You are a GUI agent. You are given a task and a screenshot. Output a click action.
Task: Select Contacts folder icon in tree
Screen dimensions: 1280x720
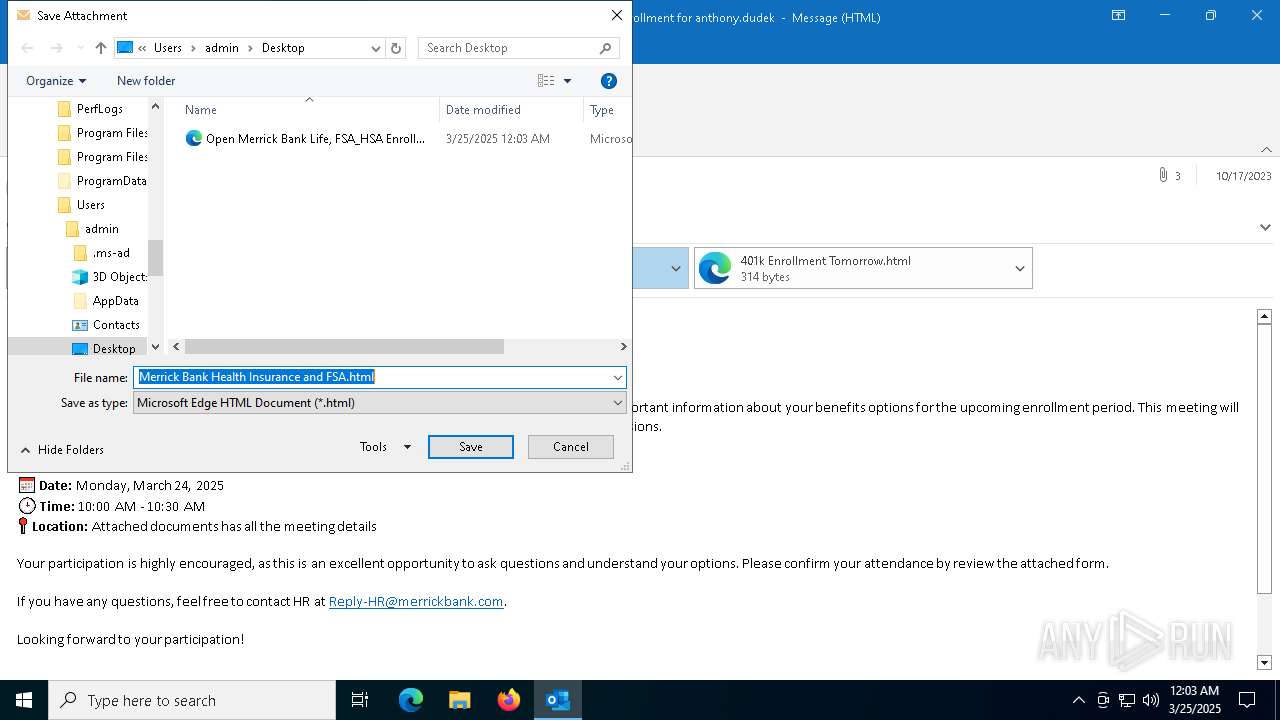80,325
